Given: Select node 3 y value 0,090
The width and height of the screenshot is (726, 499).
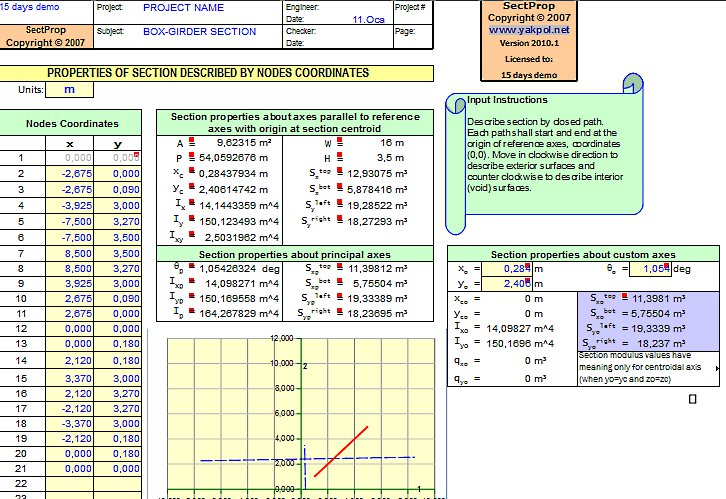Looking at the screenshot, I should (118, 189).
